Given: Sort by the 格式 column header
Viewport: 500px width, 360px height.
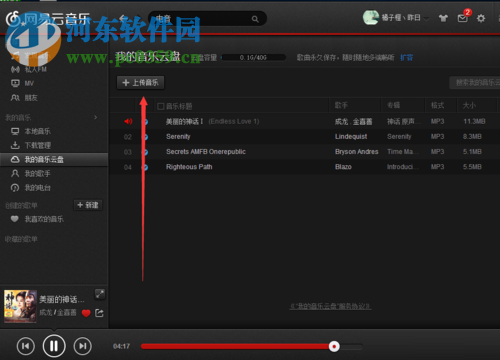Looking at the screenshot, I should pyautogui.click(x=437, y=105).
